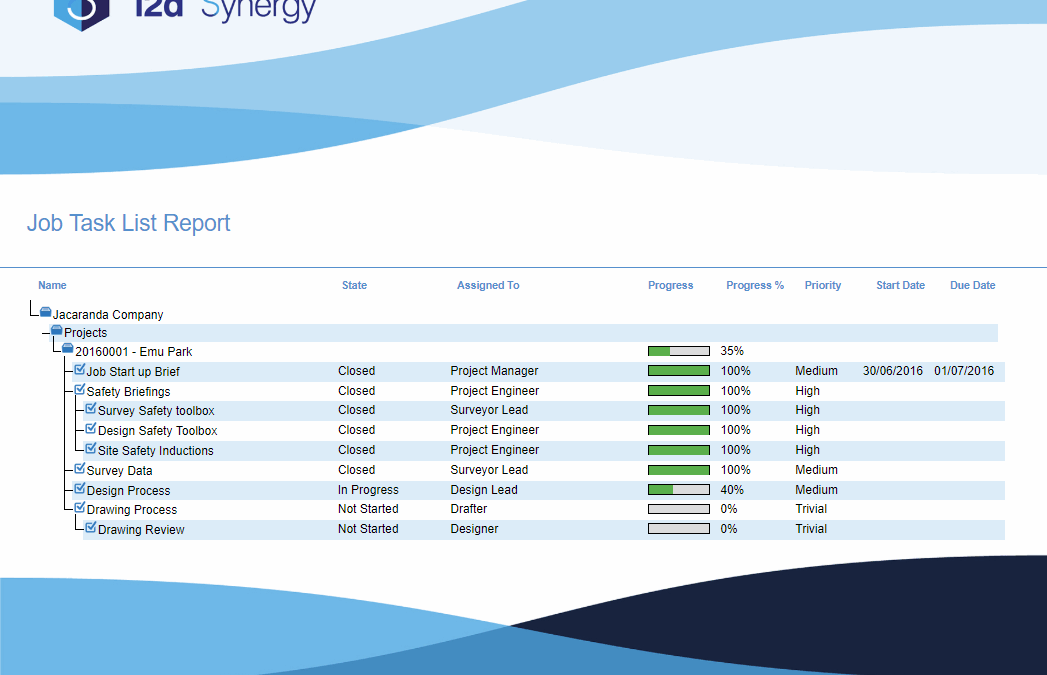Viewport: 1047px width, 675px height.
Task: Select the Jacaranda Company tree node
Action: 108,314
